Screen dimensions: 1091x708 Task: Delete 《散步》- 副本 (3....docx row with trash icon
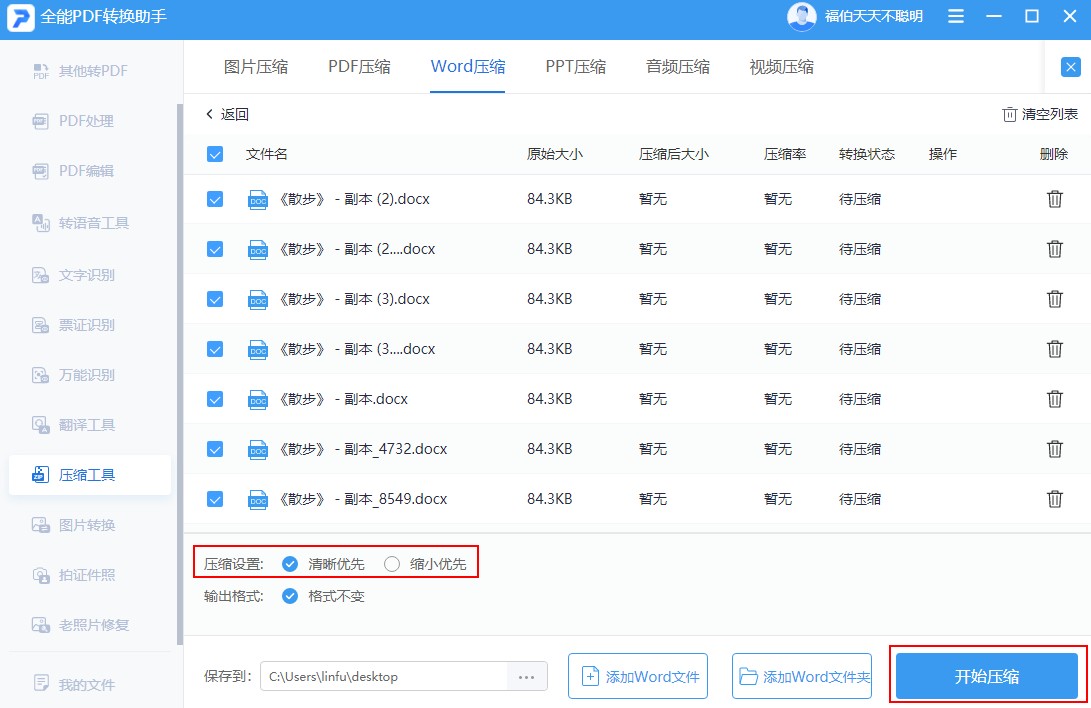[x=1055, y=349]
